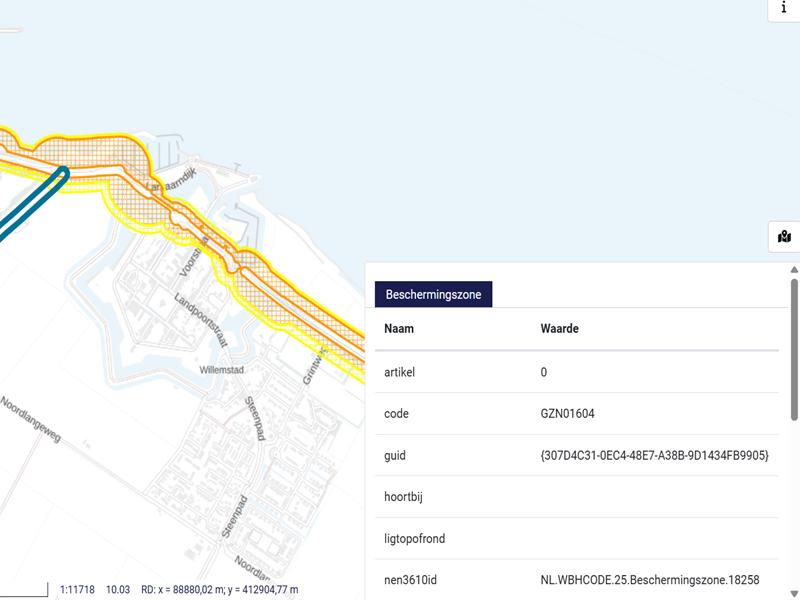Select the Beschermingszone tab

click(x=433, y=294)
